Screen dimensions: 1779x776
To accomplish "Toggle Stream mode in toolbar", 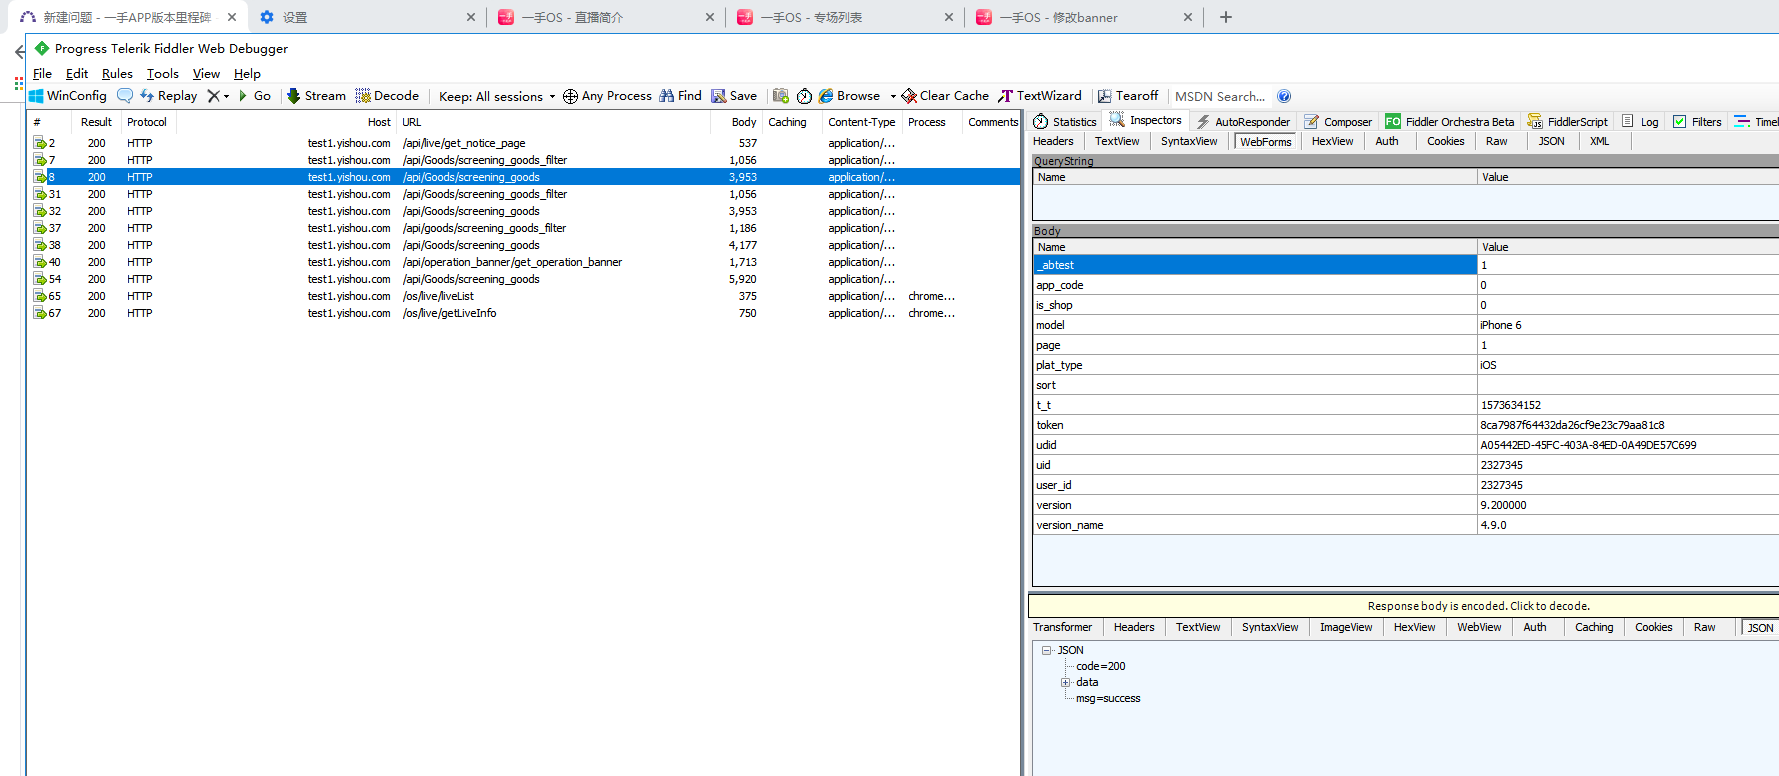I will point(316,96).
